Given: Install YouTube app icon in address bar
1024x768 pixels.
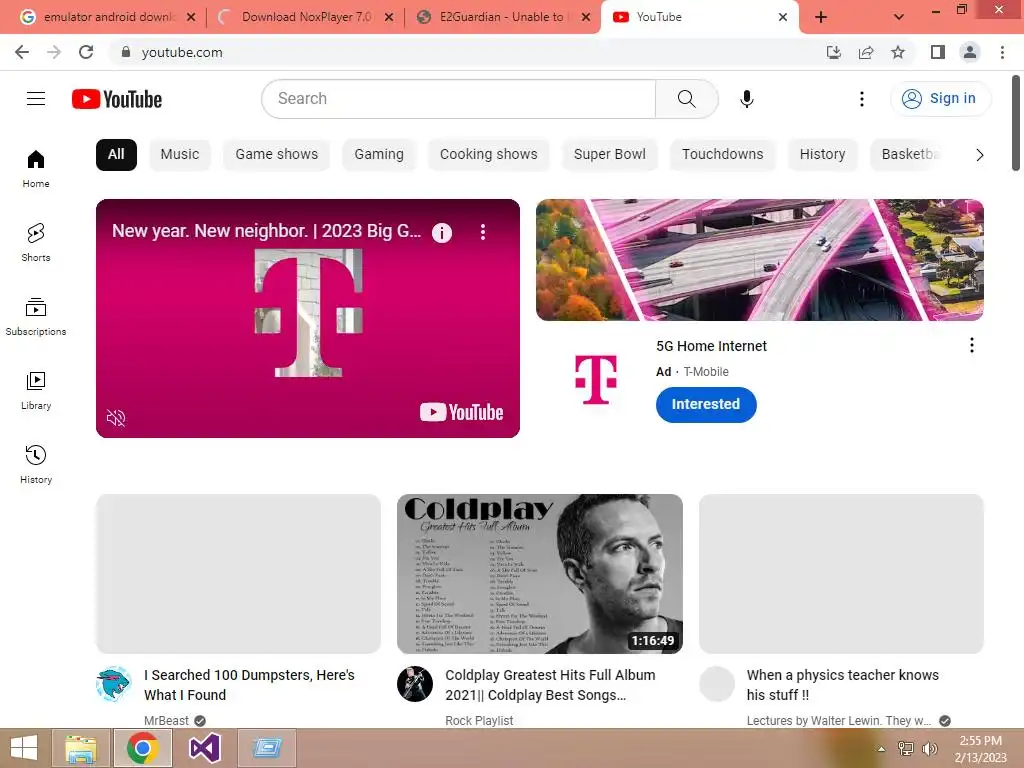Looking at the screenshot, I should (x=834, y=52).
